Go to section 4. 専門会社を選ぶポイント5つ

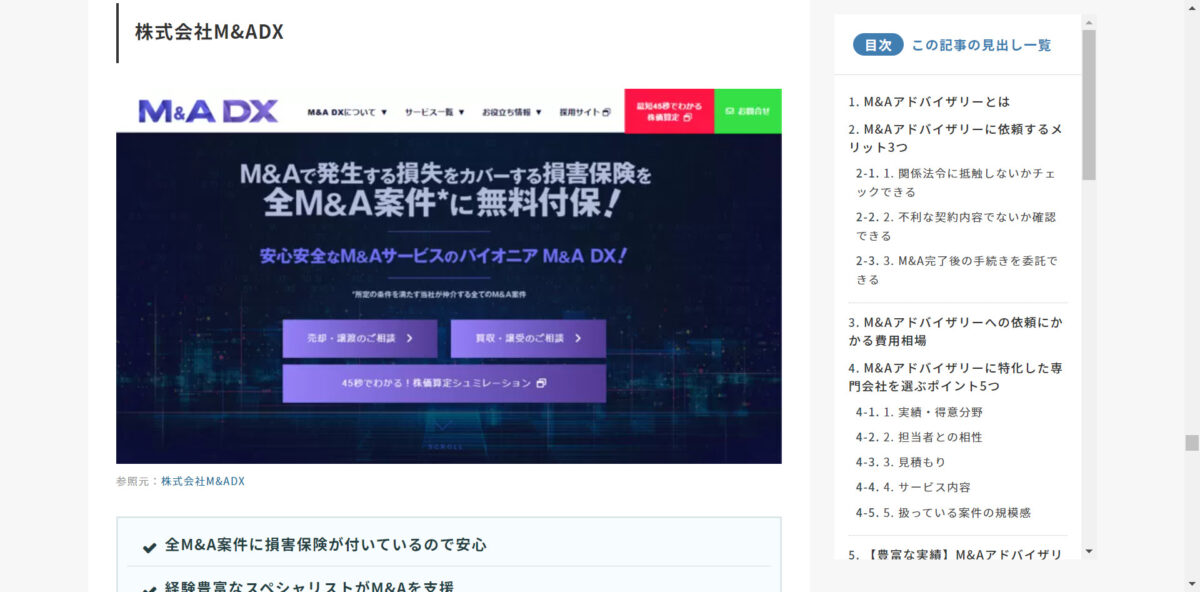point(955,377)
